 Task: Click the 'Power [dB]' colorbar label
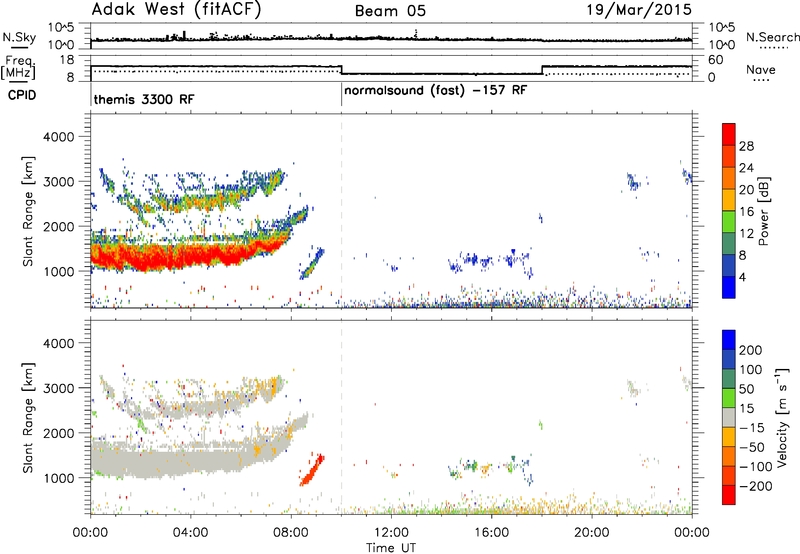click(x=763, y=211)
